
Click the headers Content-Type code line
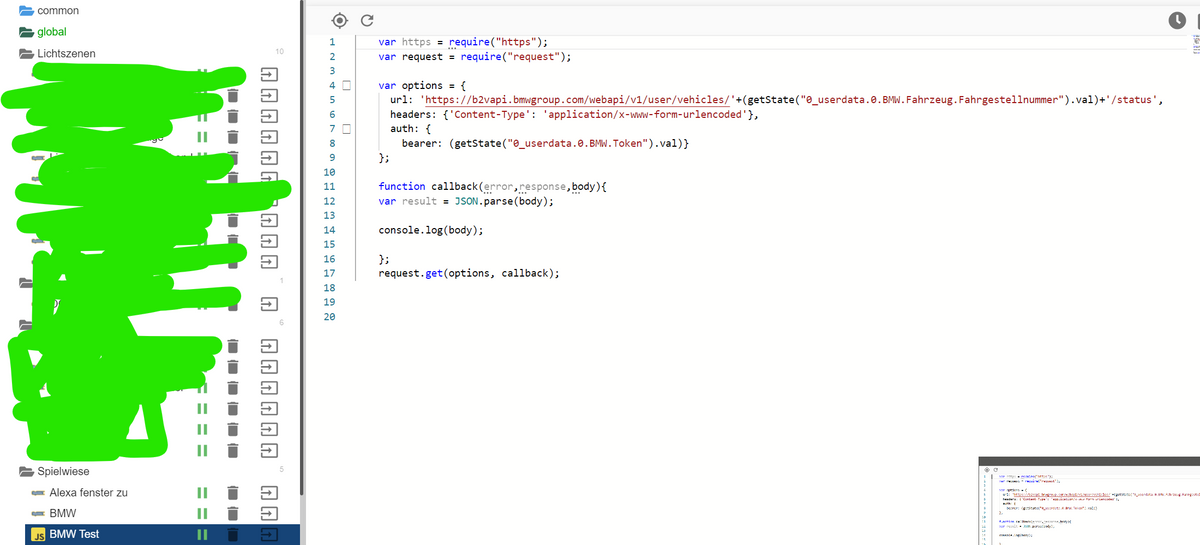tap(573, 115)
